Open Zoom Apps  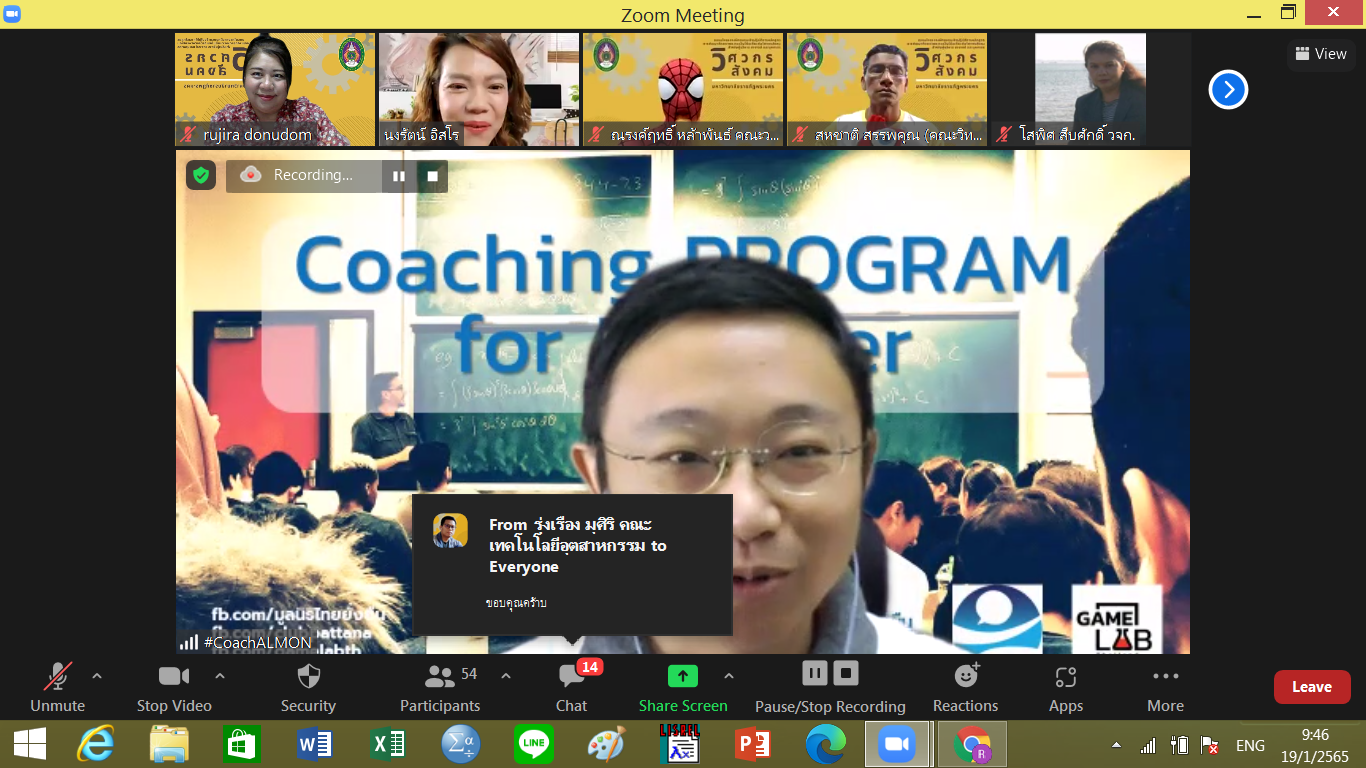tap(1066, 688)
